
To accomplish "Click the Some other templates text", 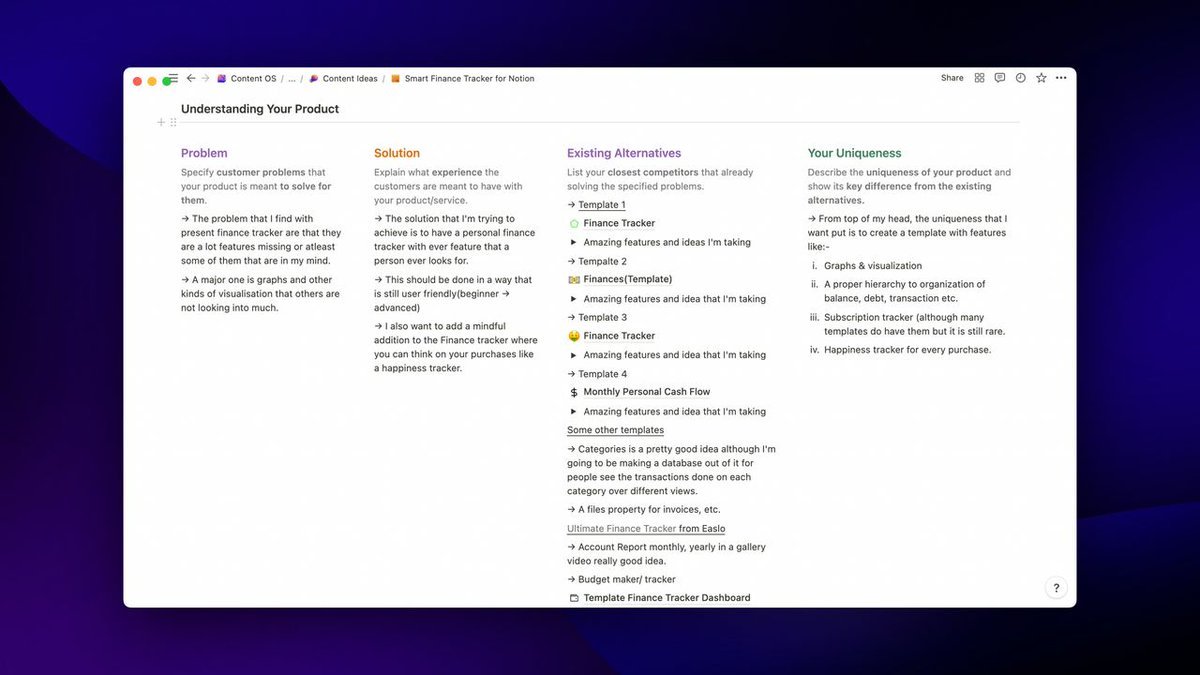I will [x=615, y=430].
